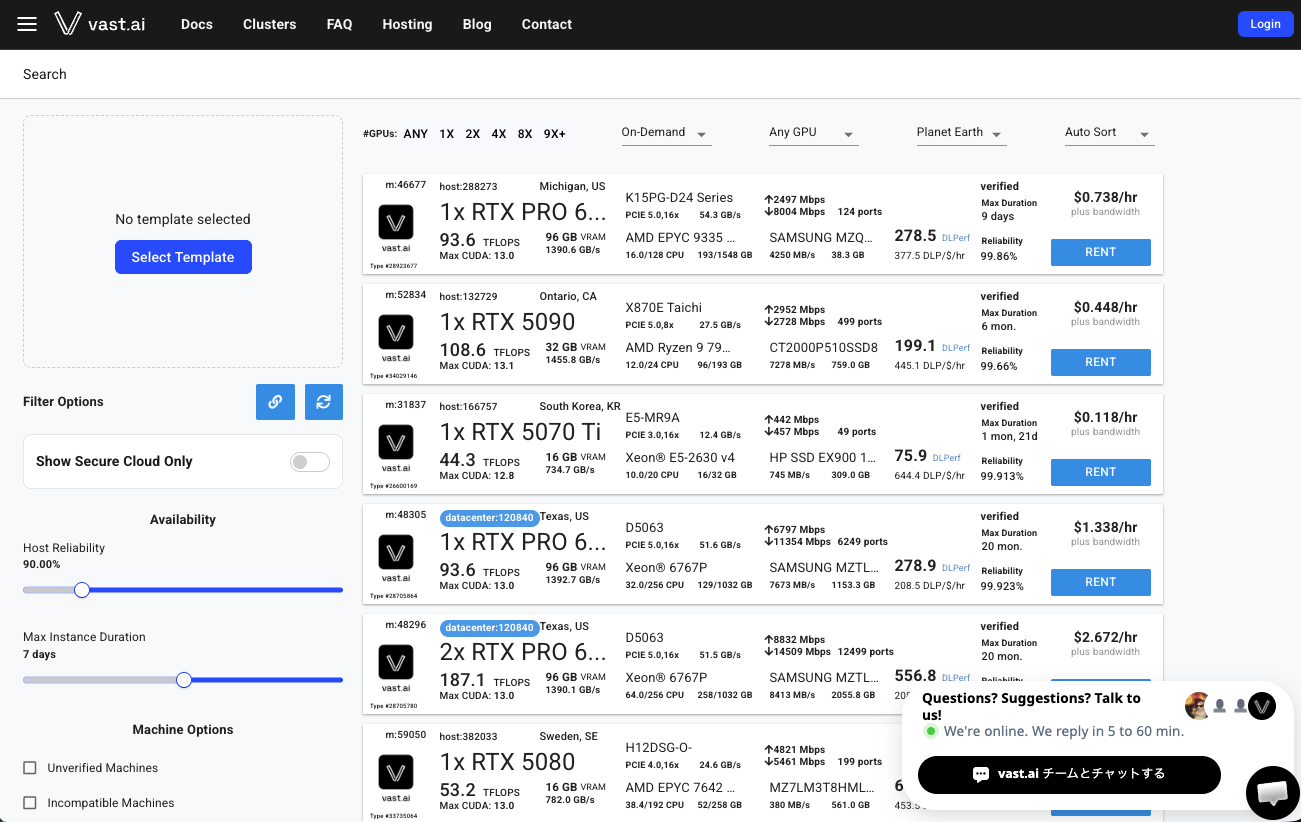Click the "1x RTX 5070 Ti" title

(521, 432)
